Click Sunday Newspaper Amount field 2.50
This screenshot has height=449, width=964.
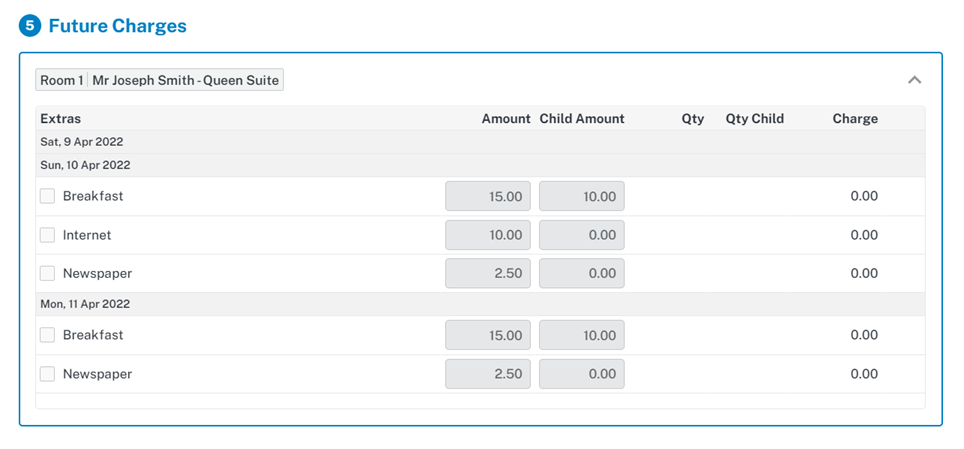click(x=487, y=273)
